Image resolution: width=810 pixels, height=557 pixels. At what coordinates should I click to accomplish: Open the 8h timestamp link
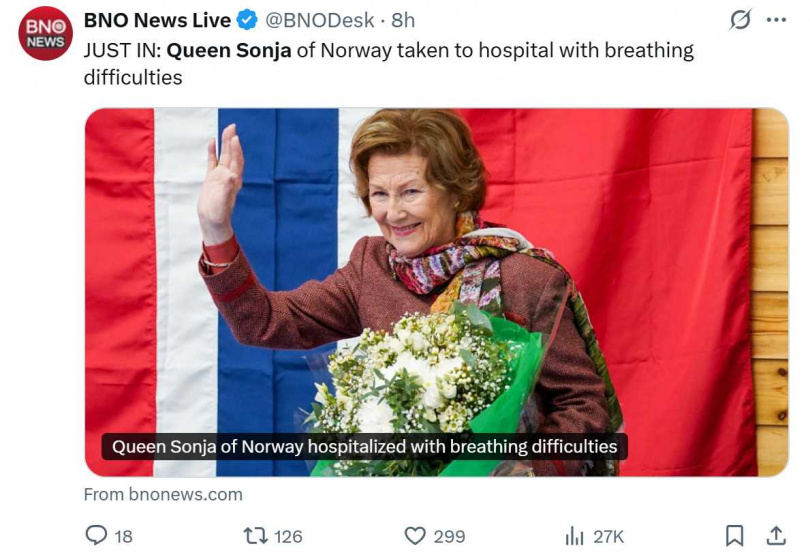(403, 20)
